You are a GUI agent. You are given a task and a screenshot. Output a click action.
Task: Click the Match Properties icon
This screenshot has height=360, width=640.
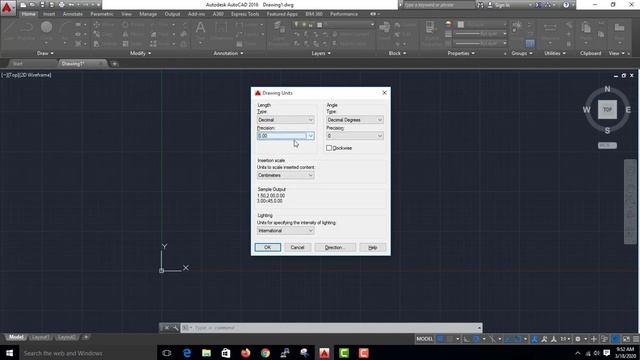(430, 27)
